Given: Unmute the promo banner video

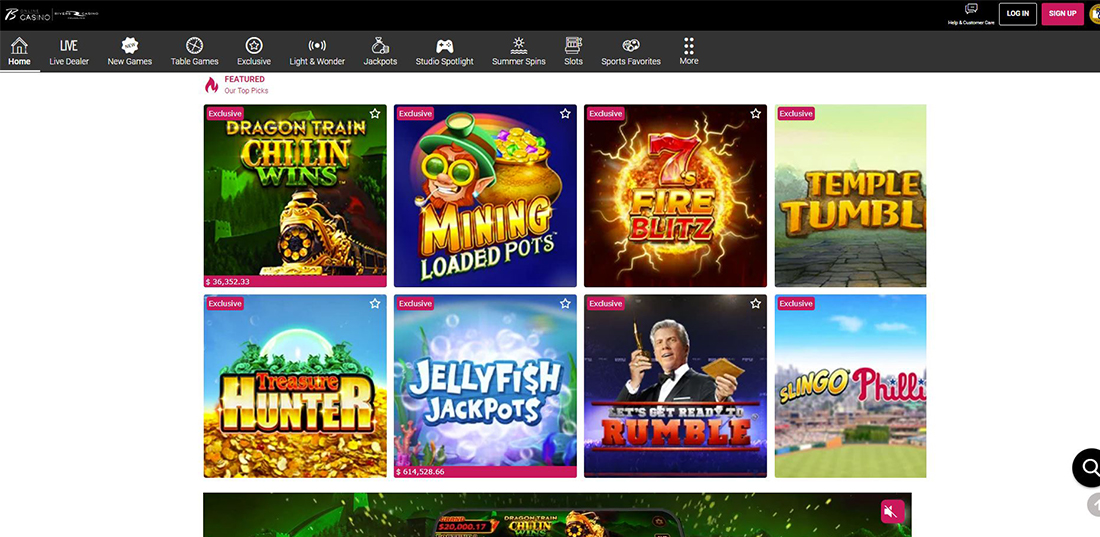Looking at the screenshot, I should pyautogui.click(x=892, y=512).
